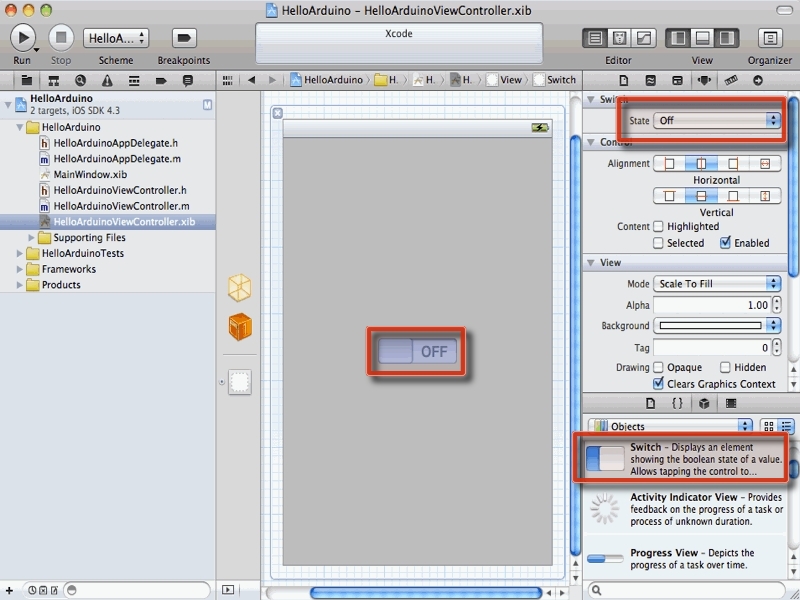
Task: Show the Size inspector
Action: pyautogui.click(x=731, y=80)
